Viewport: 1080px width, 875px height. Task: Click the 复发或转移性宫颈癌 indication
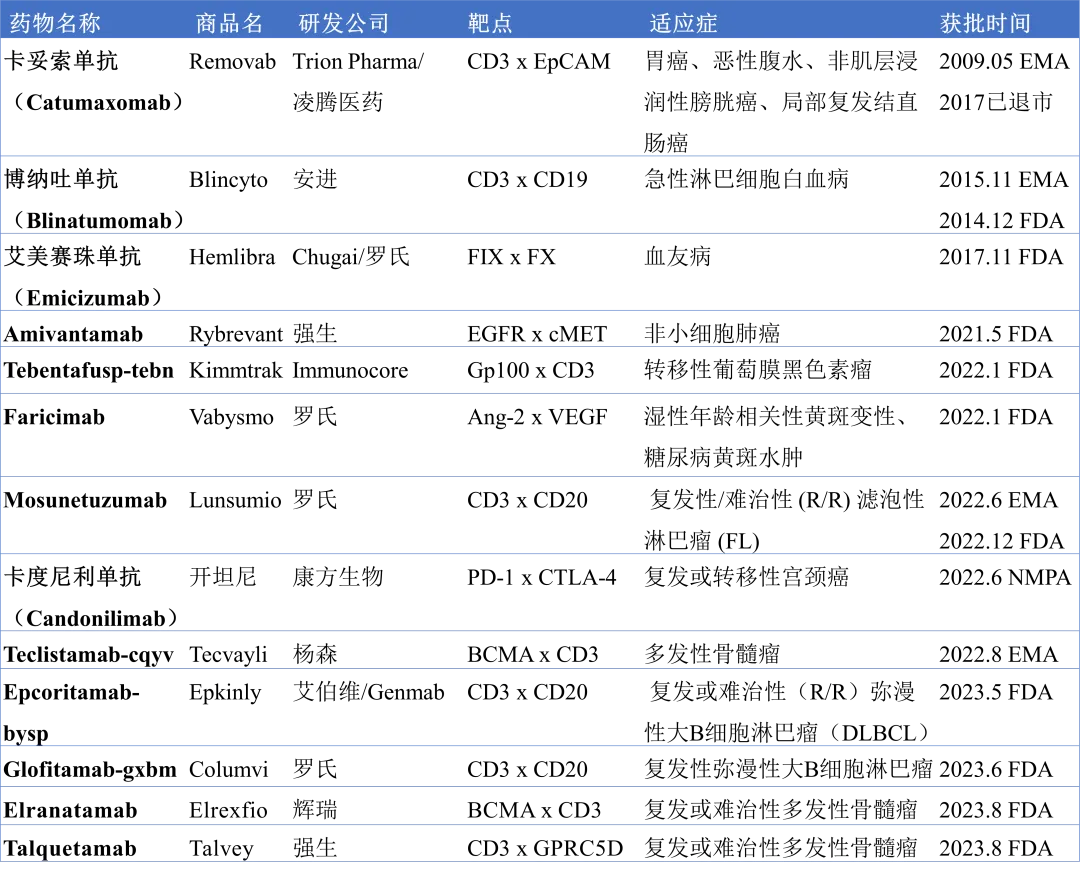746,577
